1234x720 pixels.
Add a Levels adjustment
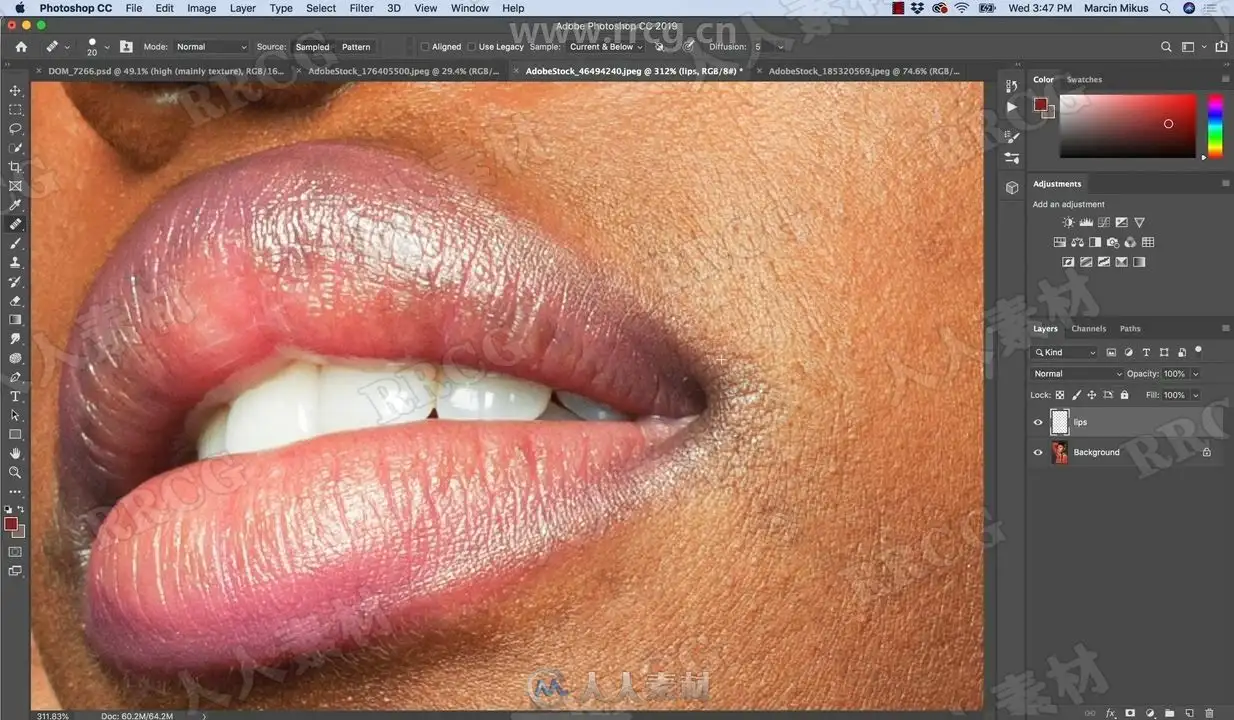[1086, 222]
